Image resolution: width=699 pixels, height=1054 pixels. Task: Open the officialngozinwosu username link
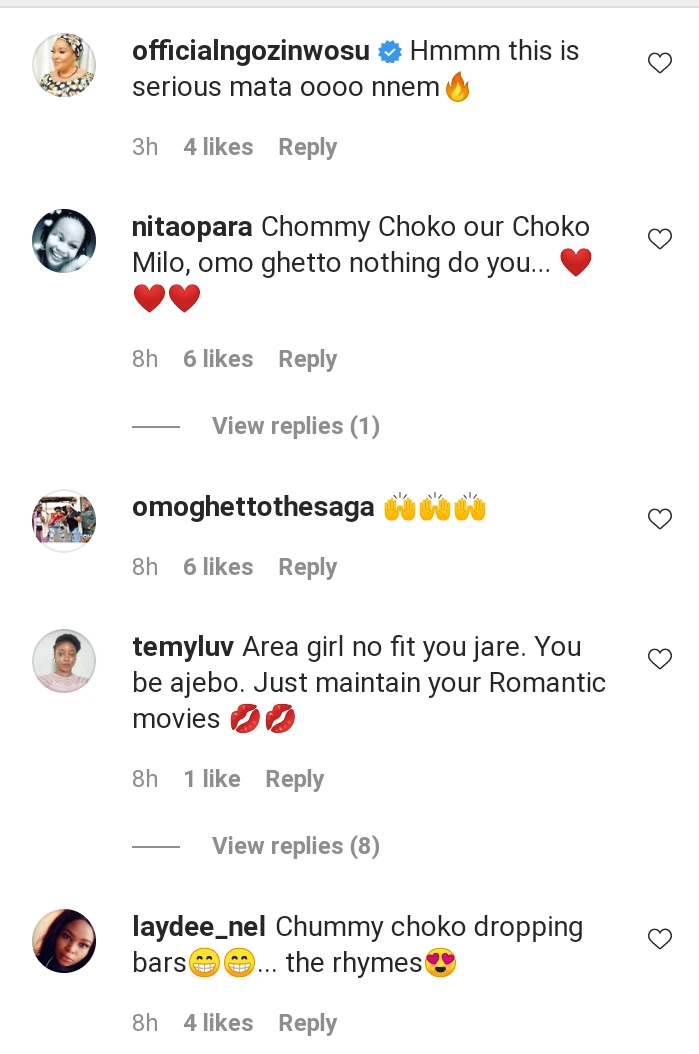pos(251,51)
